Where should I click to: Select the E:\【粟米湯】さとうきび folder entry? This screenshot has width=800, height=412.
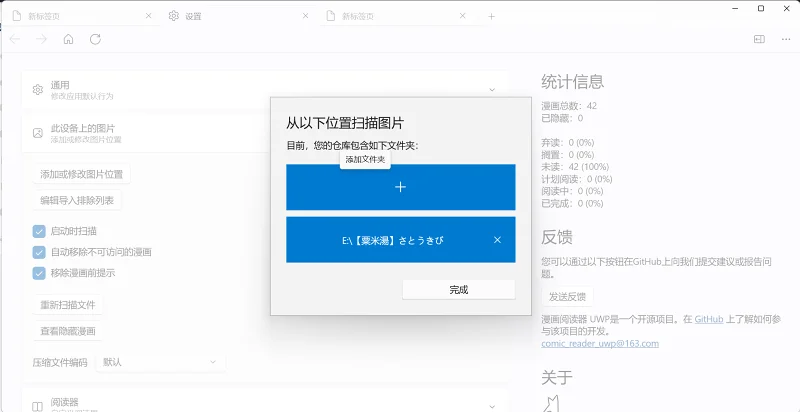click(401, 240)
